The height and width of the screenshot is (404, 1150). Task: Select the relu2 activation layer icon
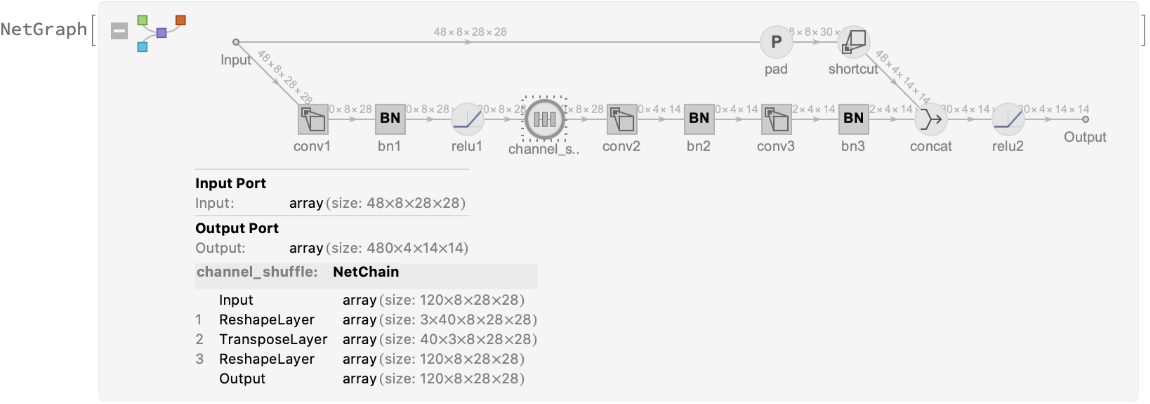pos(1007,120)
